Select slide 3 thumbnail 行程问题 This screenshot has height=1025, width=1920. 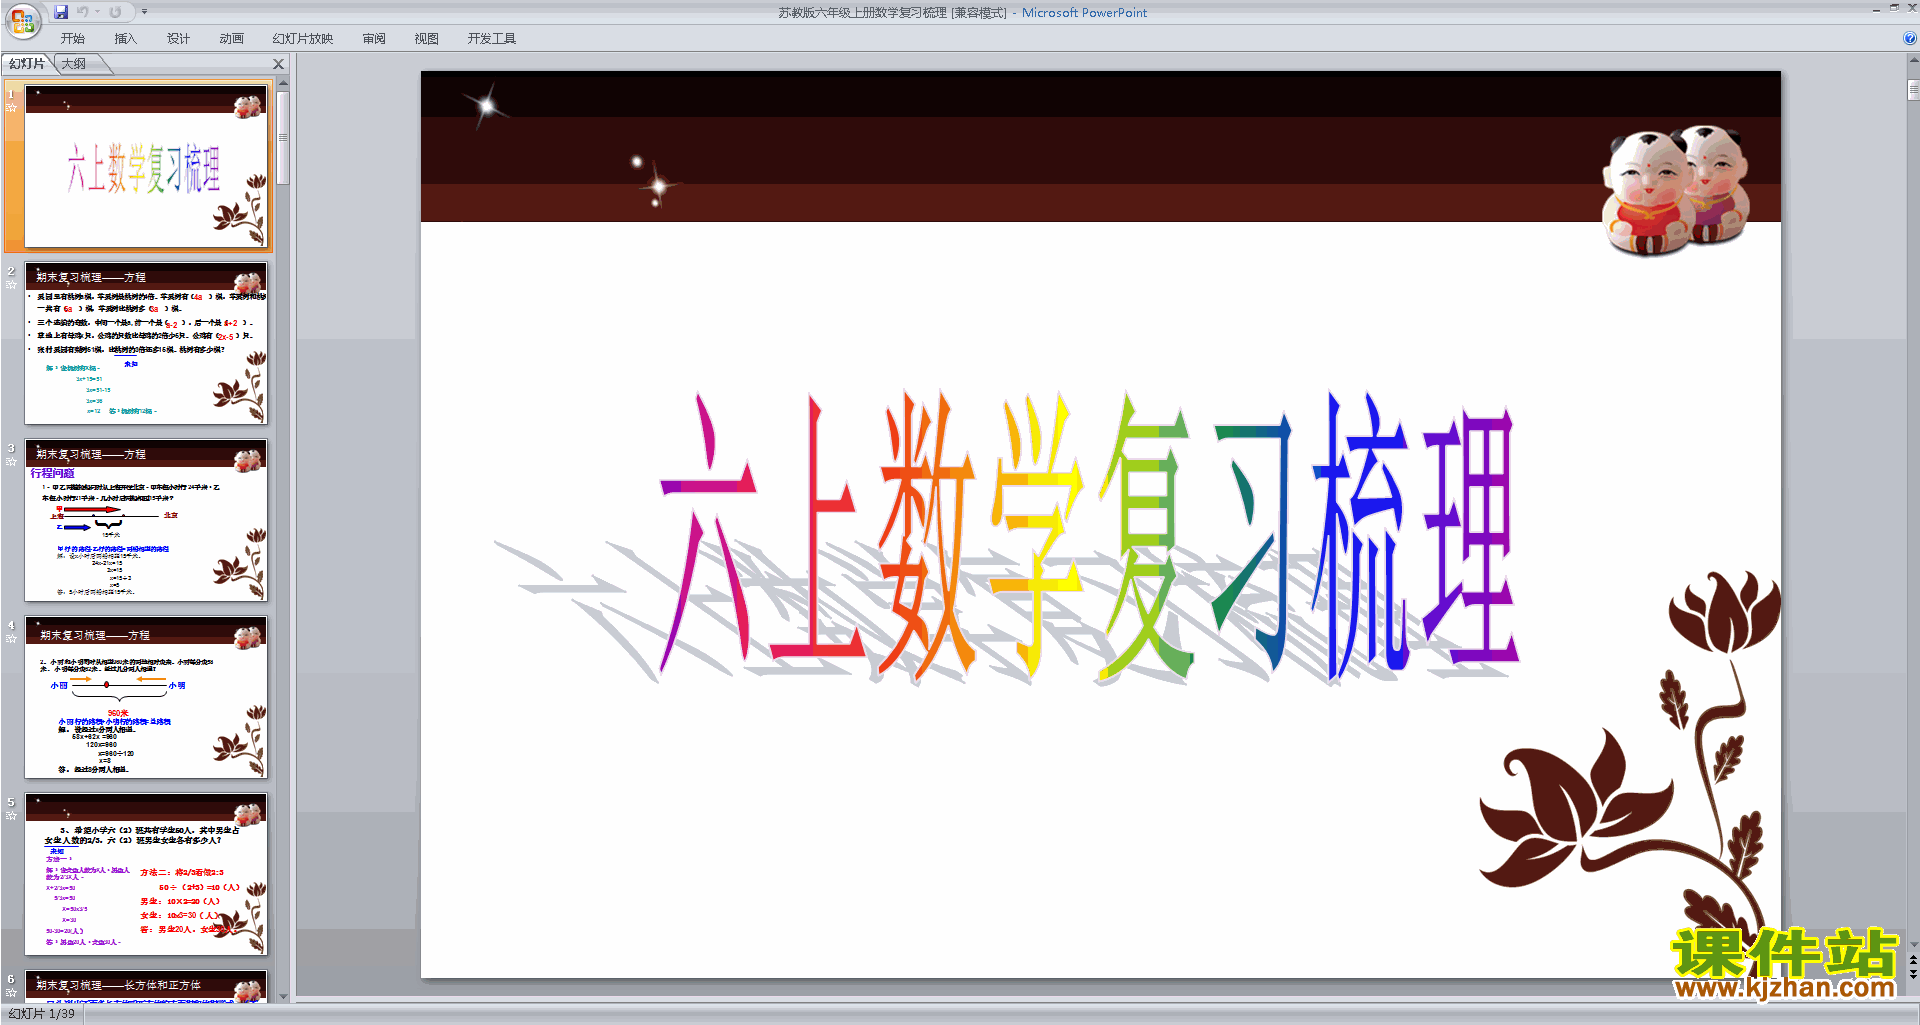(x=146, y=520)
